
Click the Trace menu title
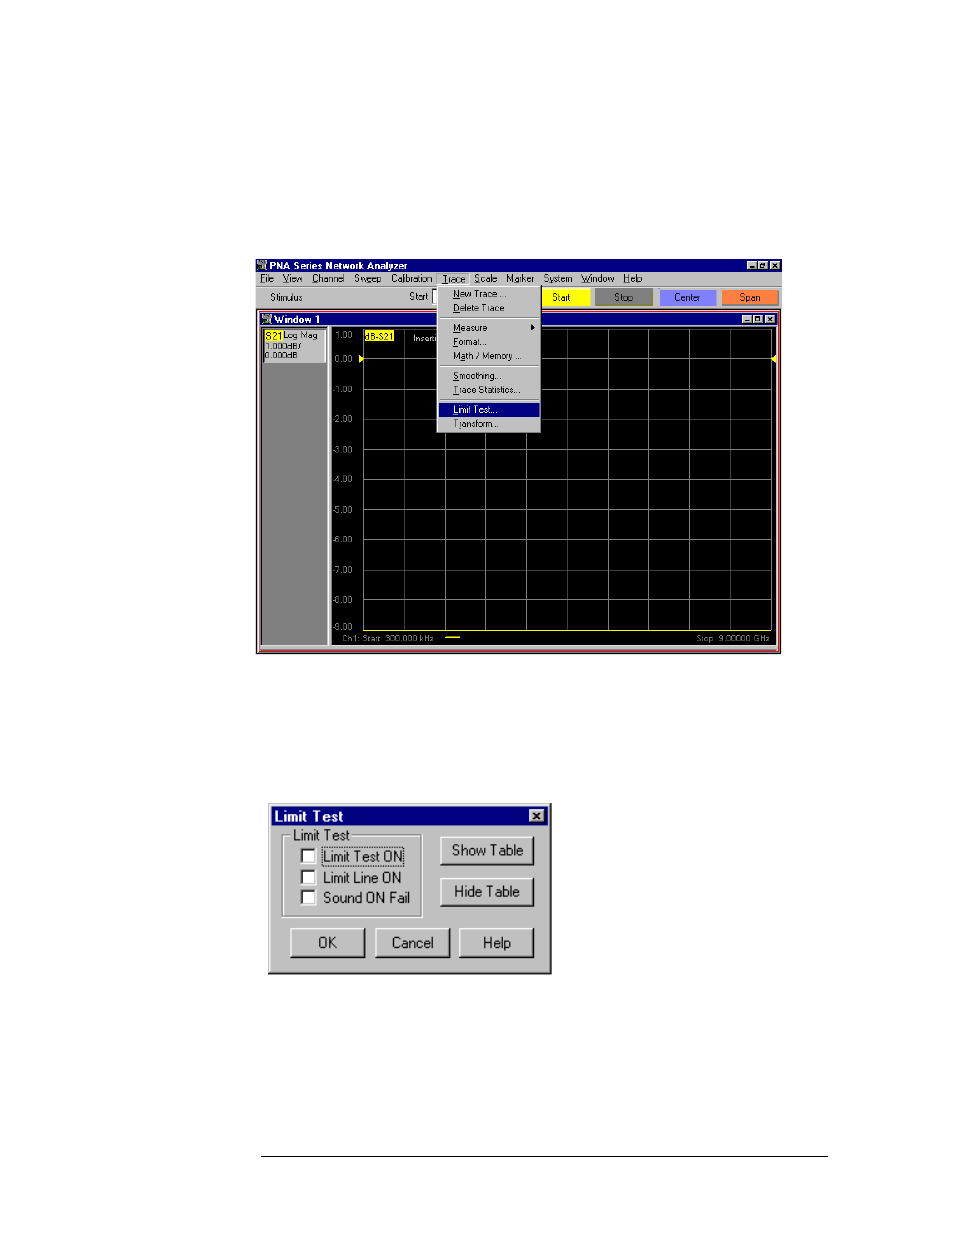coord(454,279)
